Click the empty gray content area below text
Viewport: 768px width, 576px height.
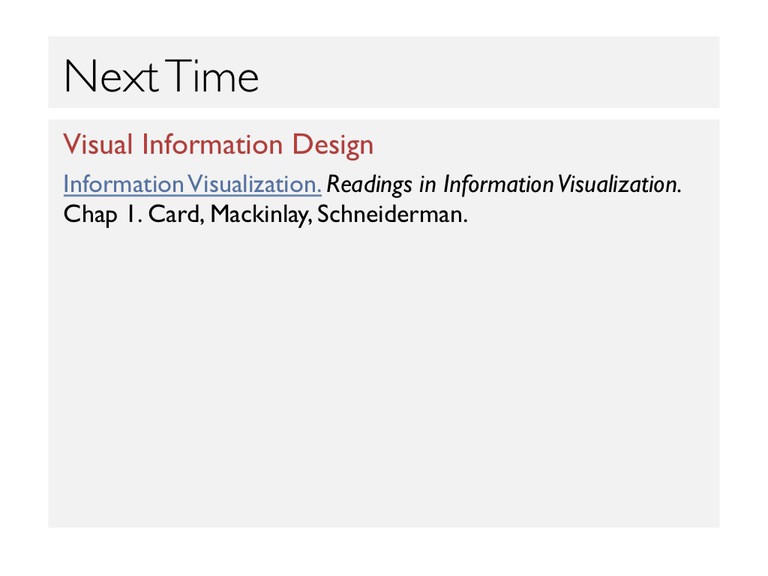pyautogui.click(x=384, y=377)
